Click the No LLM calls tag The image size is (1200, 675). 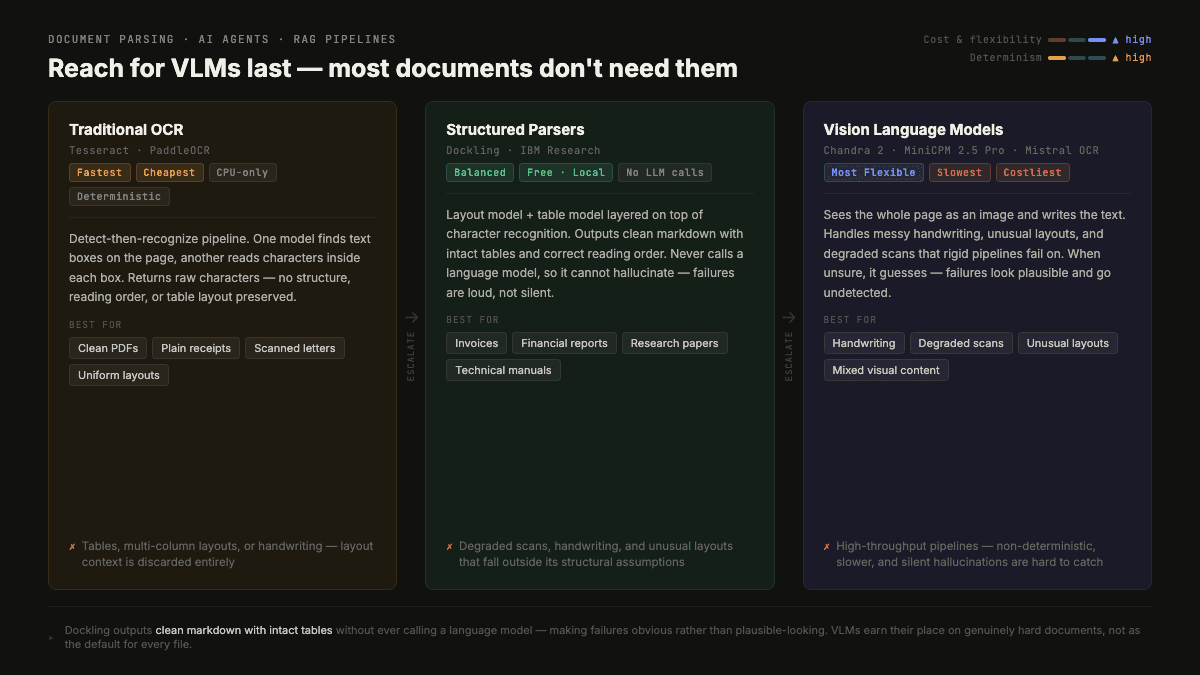pos(665,172)
